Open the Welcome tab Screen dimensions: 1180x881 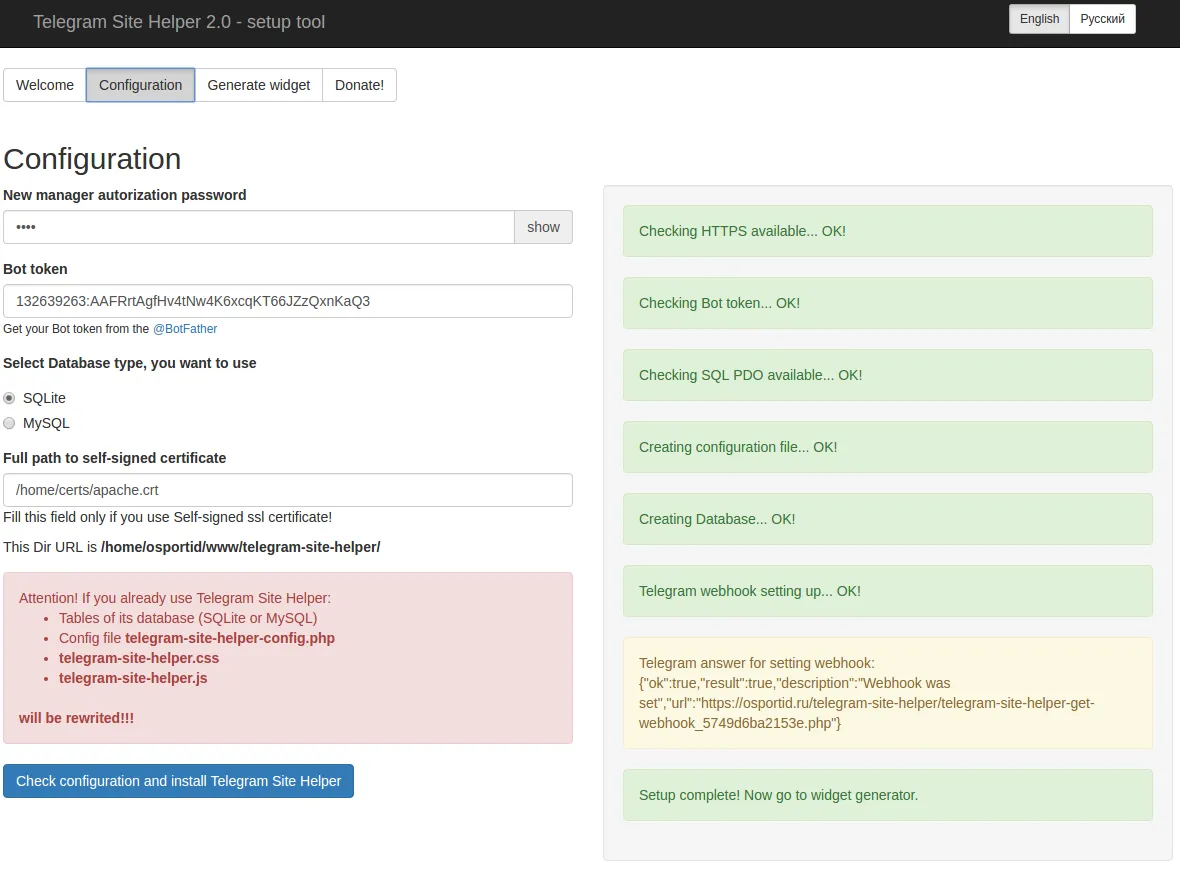44,85
